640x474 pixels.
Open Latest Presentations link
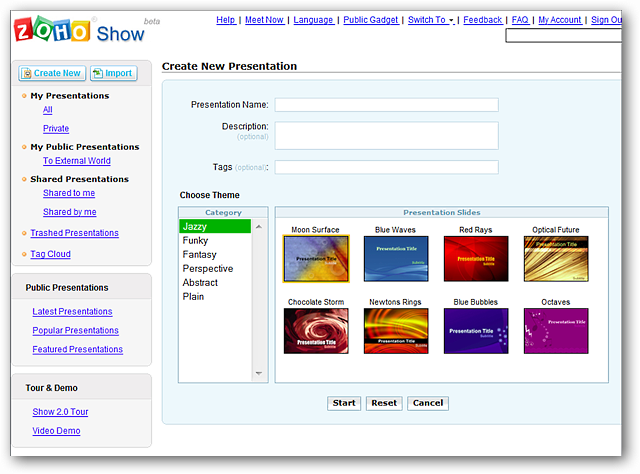pos(72,311)
